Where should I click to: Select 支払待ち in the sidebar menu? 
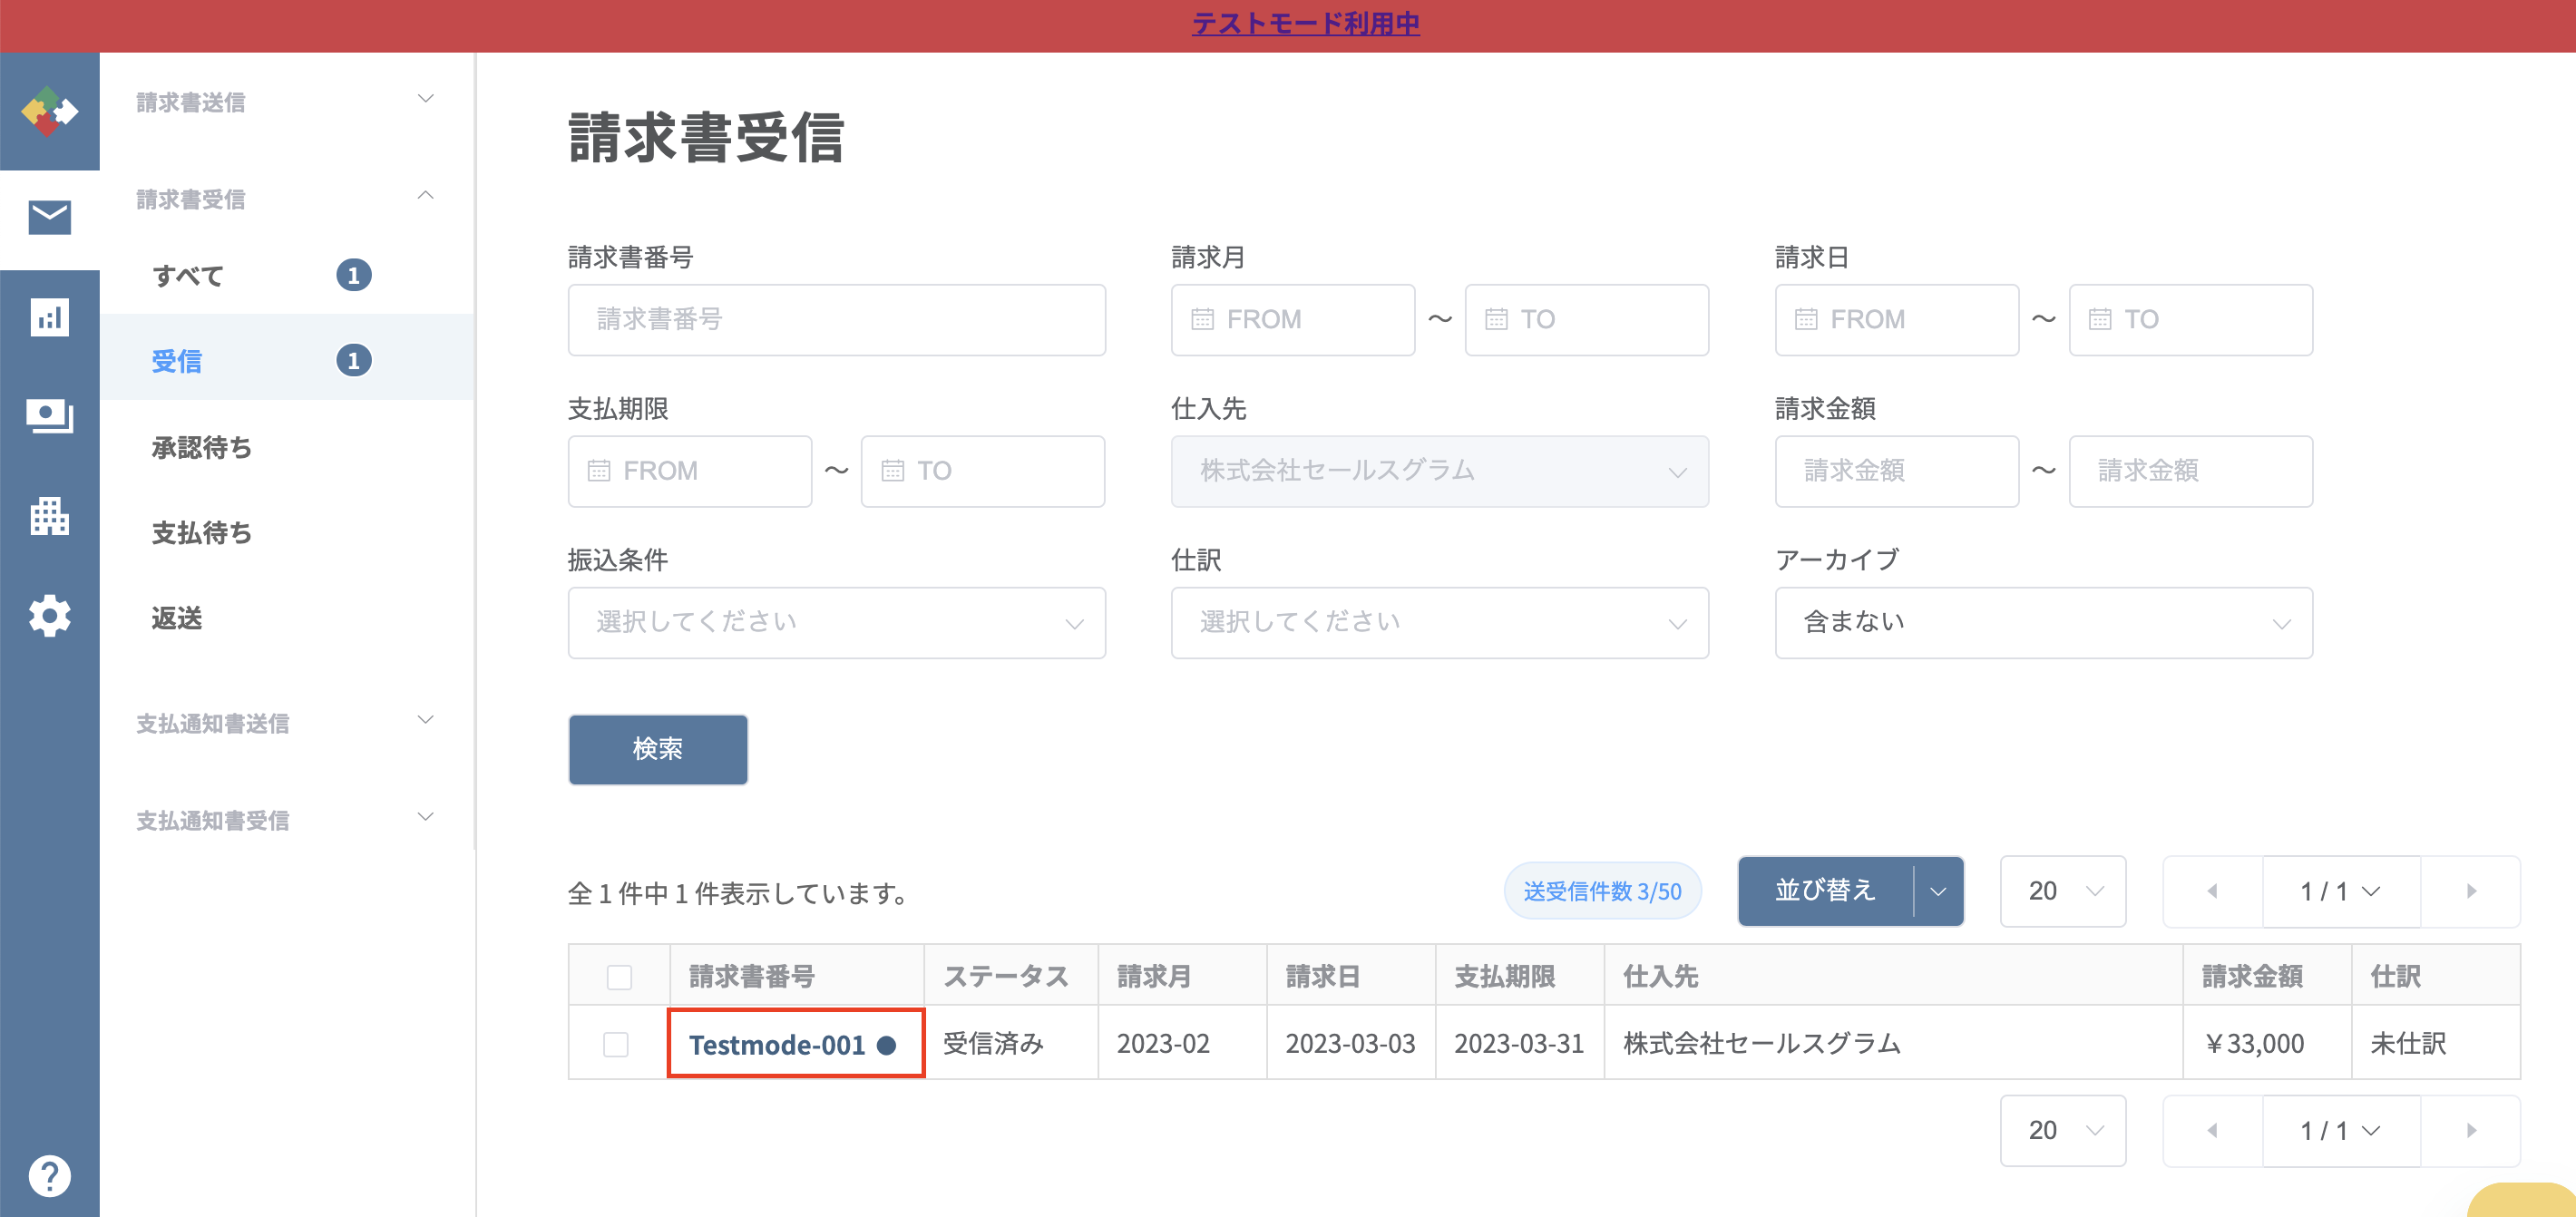[x=287, y=532]
